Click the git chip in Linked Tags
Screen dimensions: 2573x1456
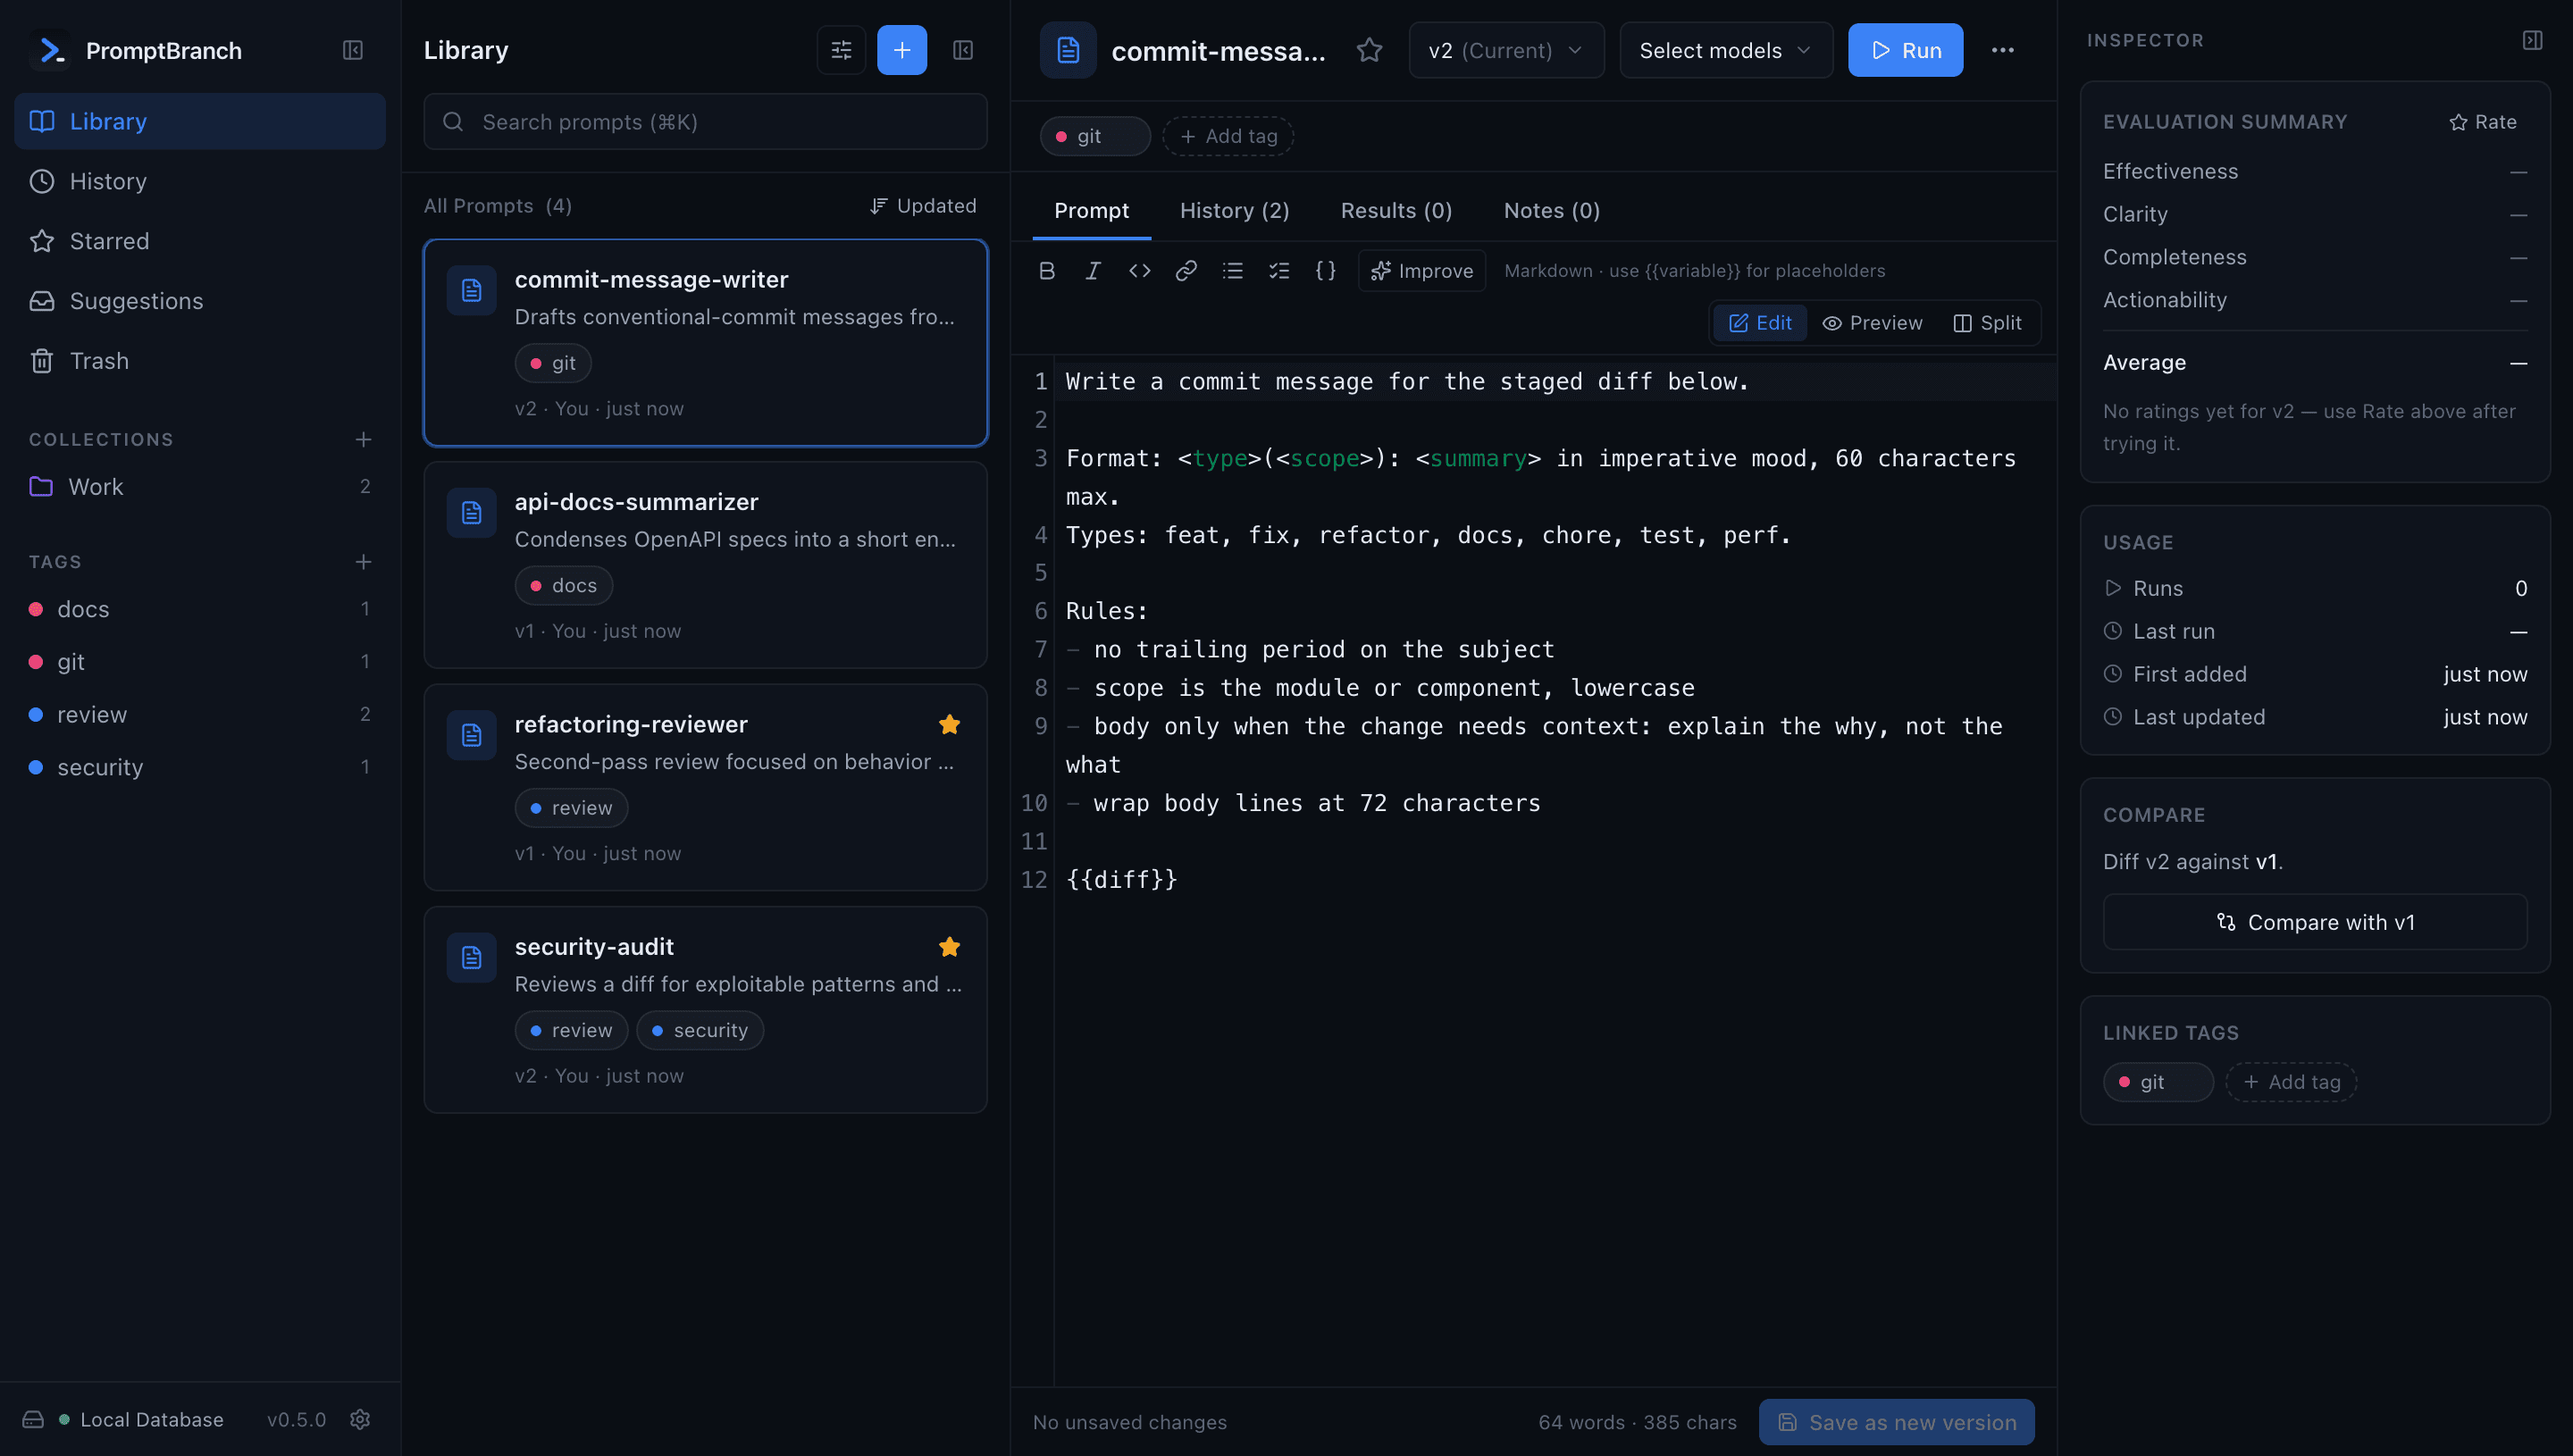pyautogui.click(x=2157, y=1081)
